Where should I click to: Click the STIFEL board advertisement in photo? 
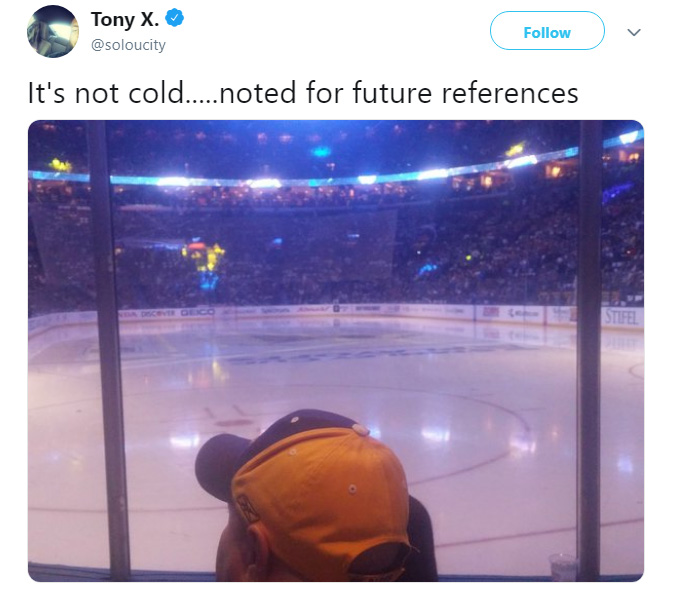(x=621, y=318)
